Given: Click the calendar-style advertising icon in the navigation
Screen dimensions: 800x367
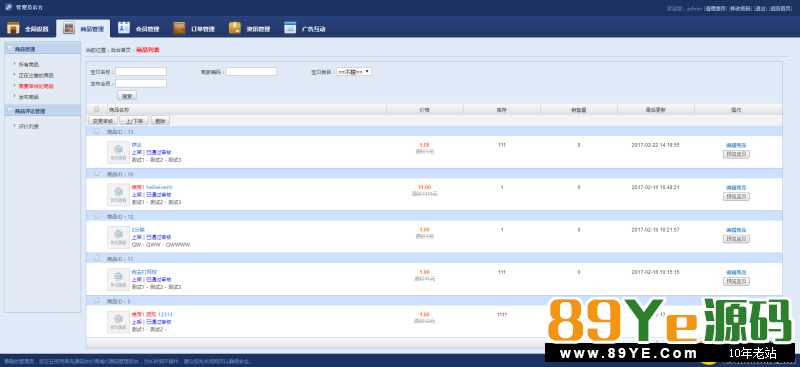Looking at the screenshot, I should pos(290,28).
